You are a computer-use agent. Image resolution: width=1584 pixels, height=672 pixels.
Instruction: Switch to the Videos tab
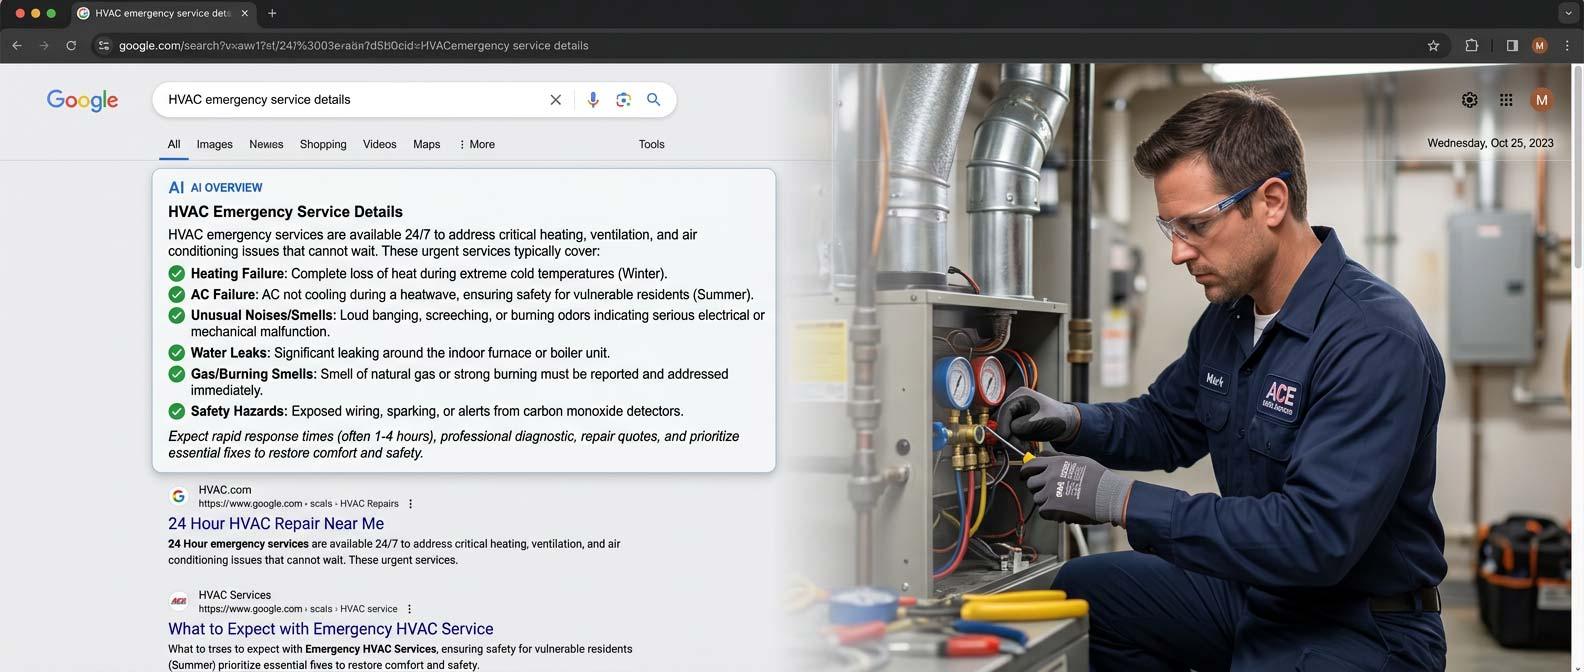pos(379,144)
